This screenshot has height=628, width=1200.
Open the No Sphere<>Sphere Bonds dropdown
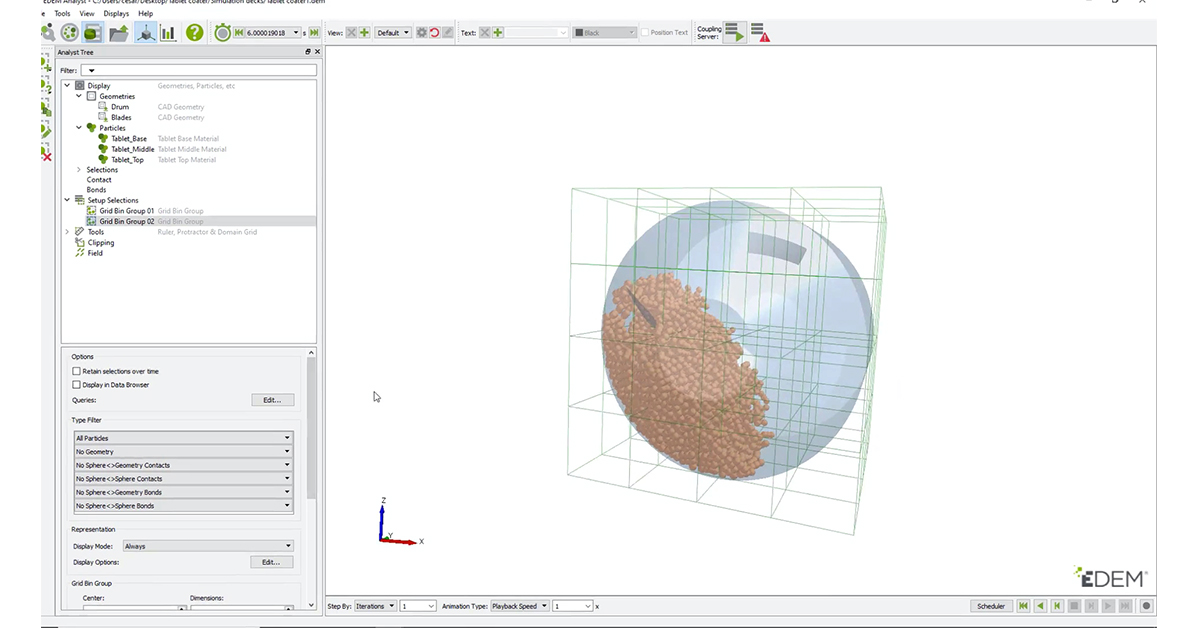184,506
